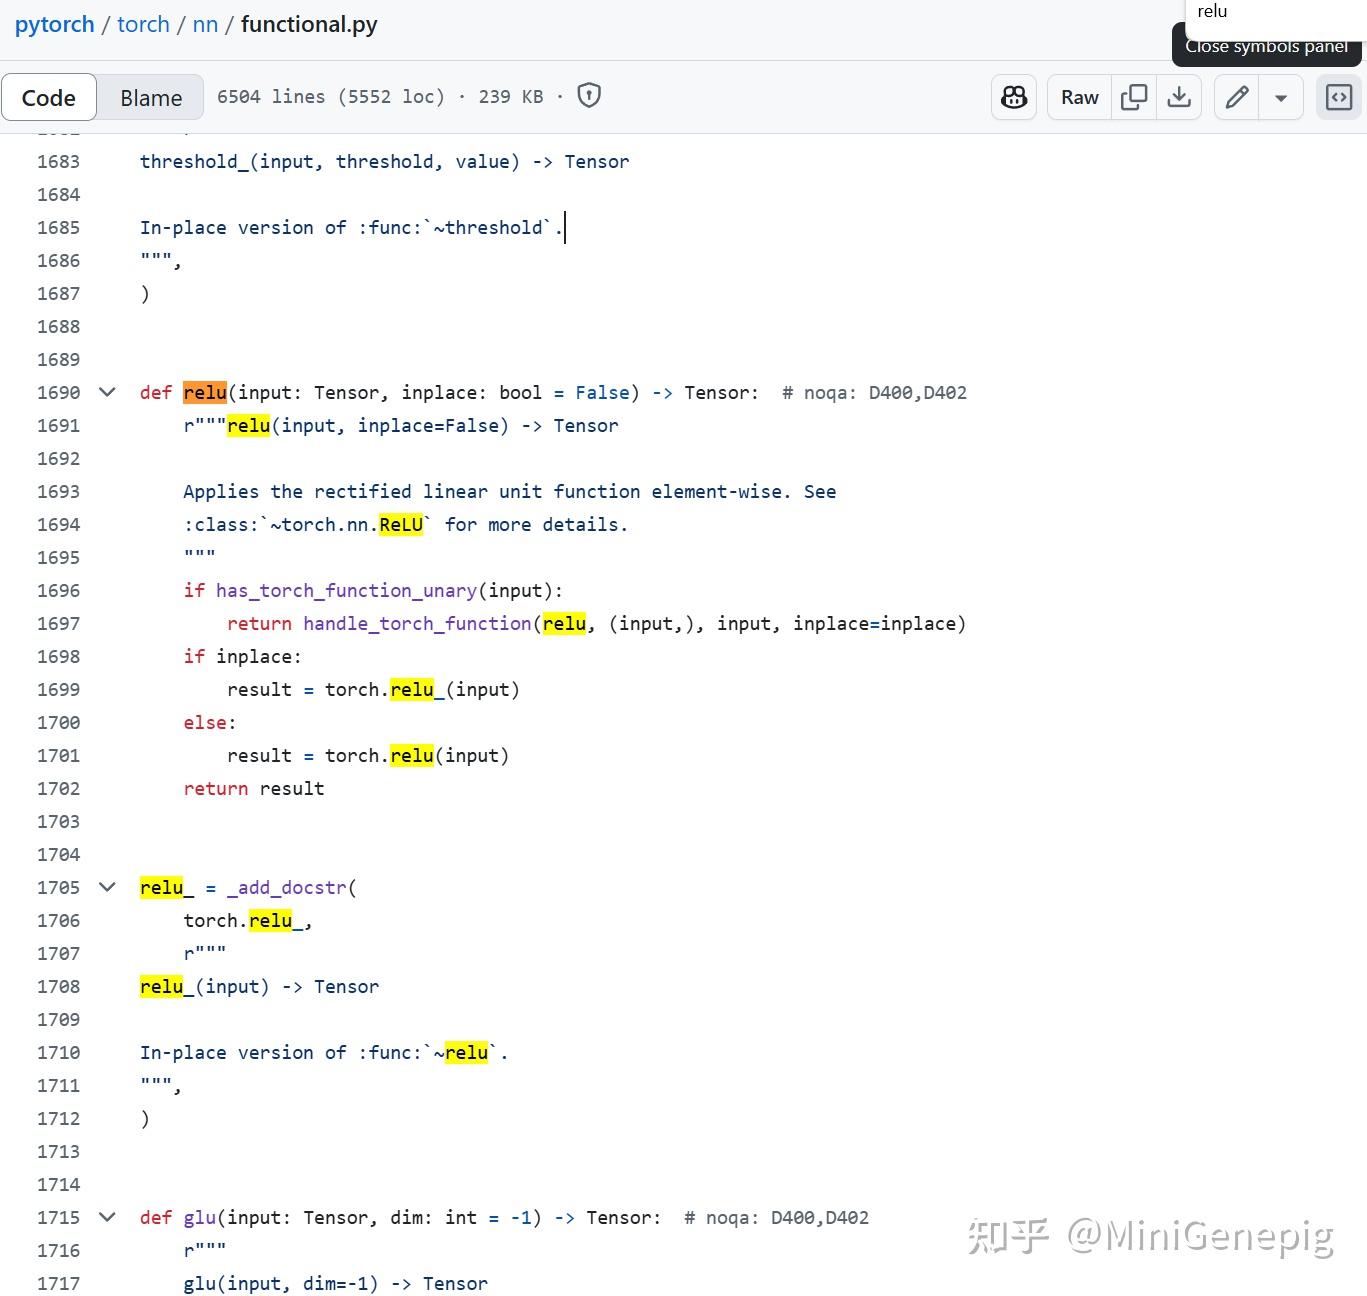The height and width of the screenshot is (1296, 1367).
Task: Edit this file with the pencil icon
Action: pos(1237,97)
